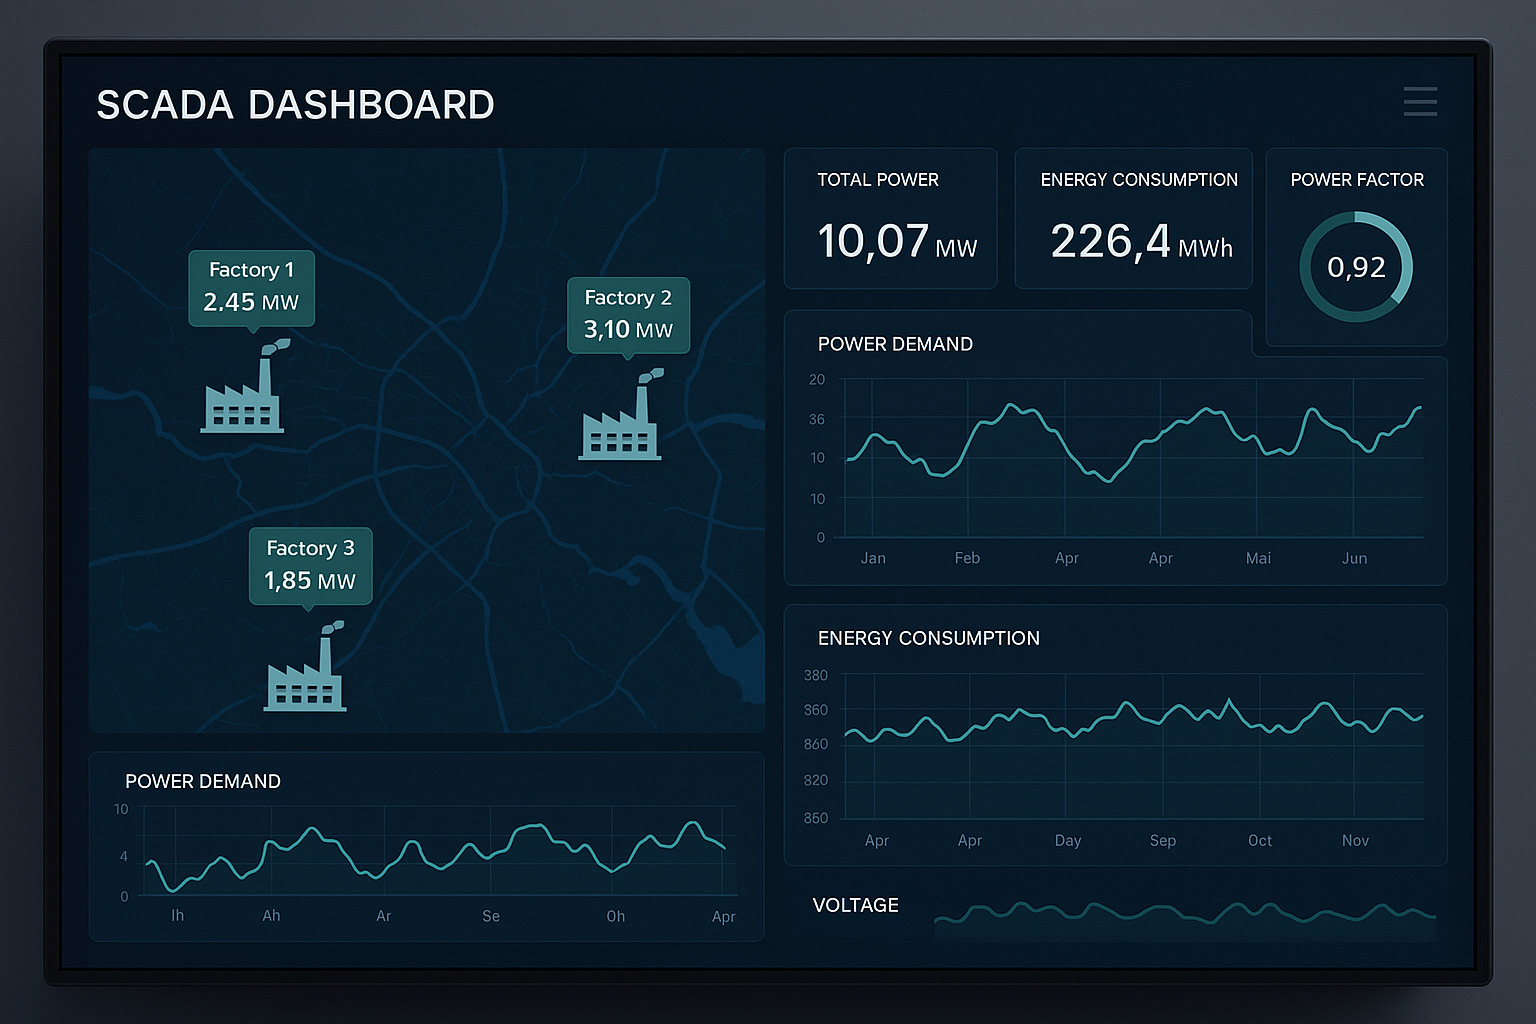
Task: Open the Total Power 10,07 MW card
Action: click(x=891, y=219)
